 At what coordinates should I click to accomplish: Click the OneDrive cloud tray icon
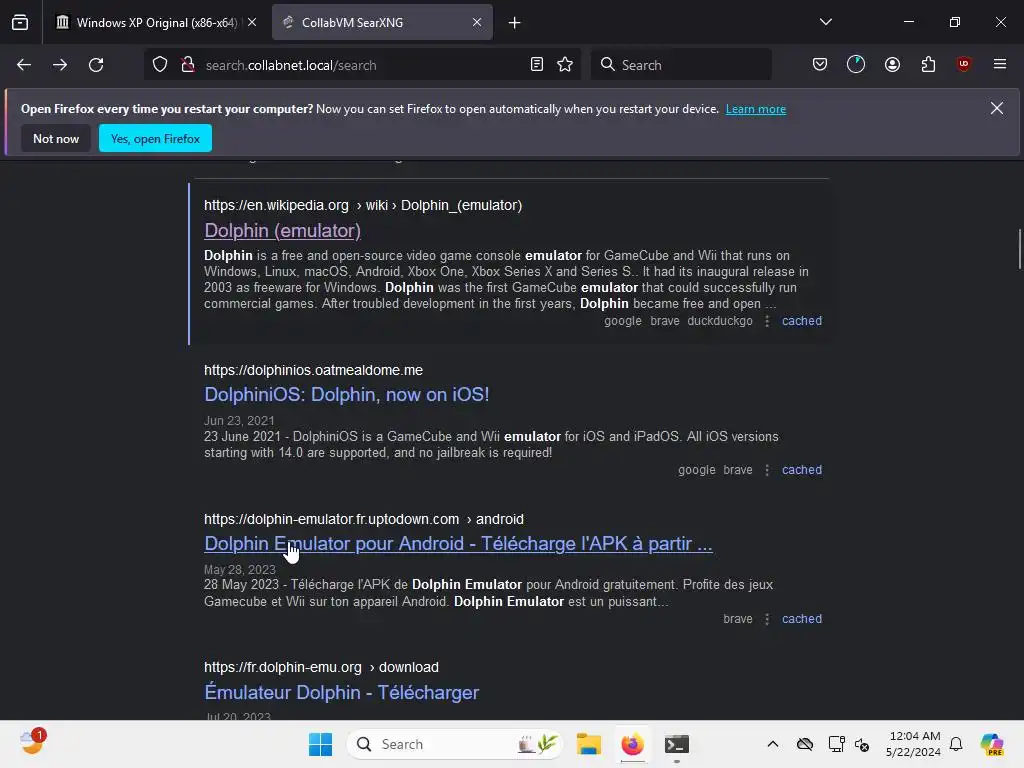805,744
